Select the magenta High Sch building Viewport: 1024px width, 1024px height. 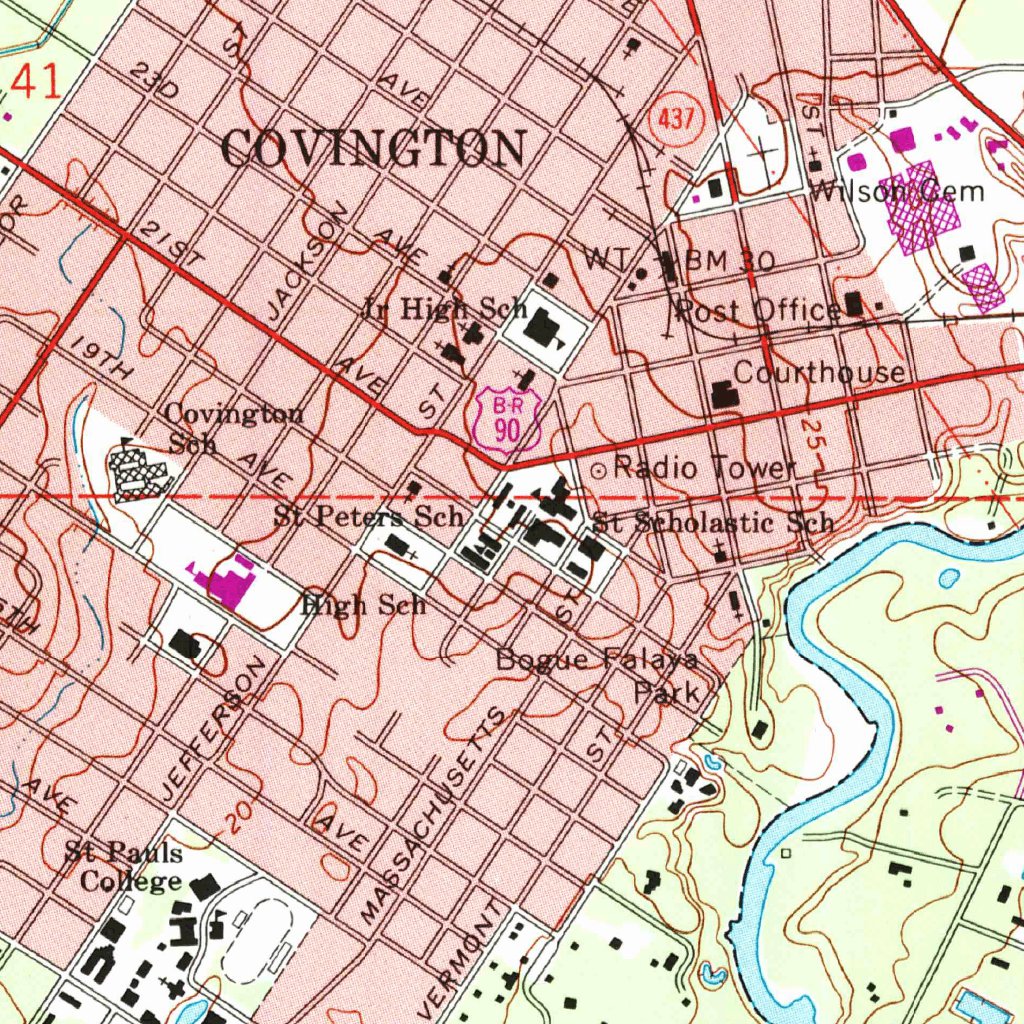[229, 580]
